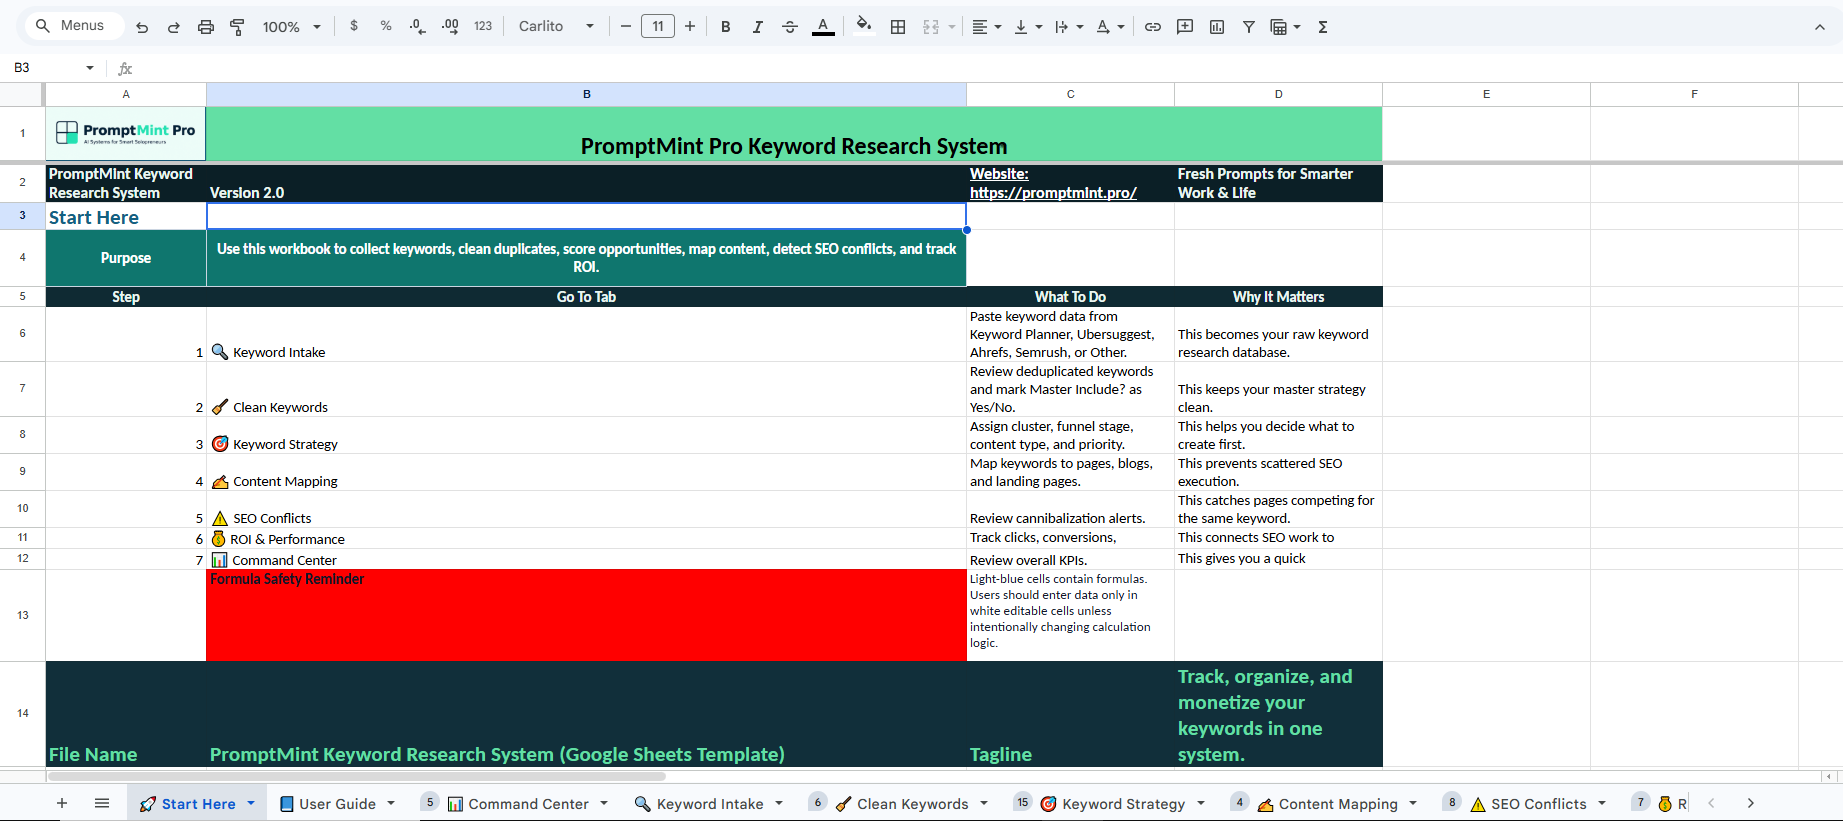Select the PromptMint Pro logo cell

tap(126, 134)
